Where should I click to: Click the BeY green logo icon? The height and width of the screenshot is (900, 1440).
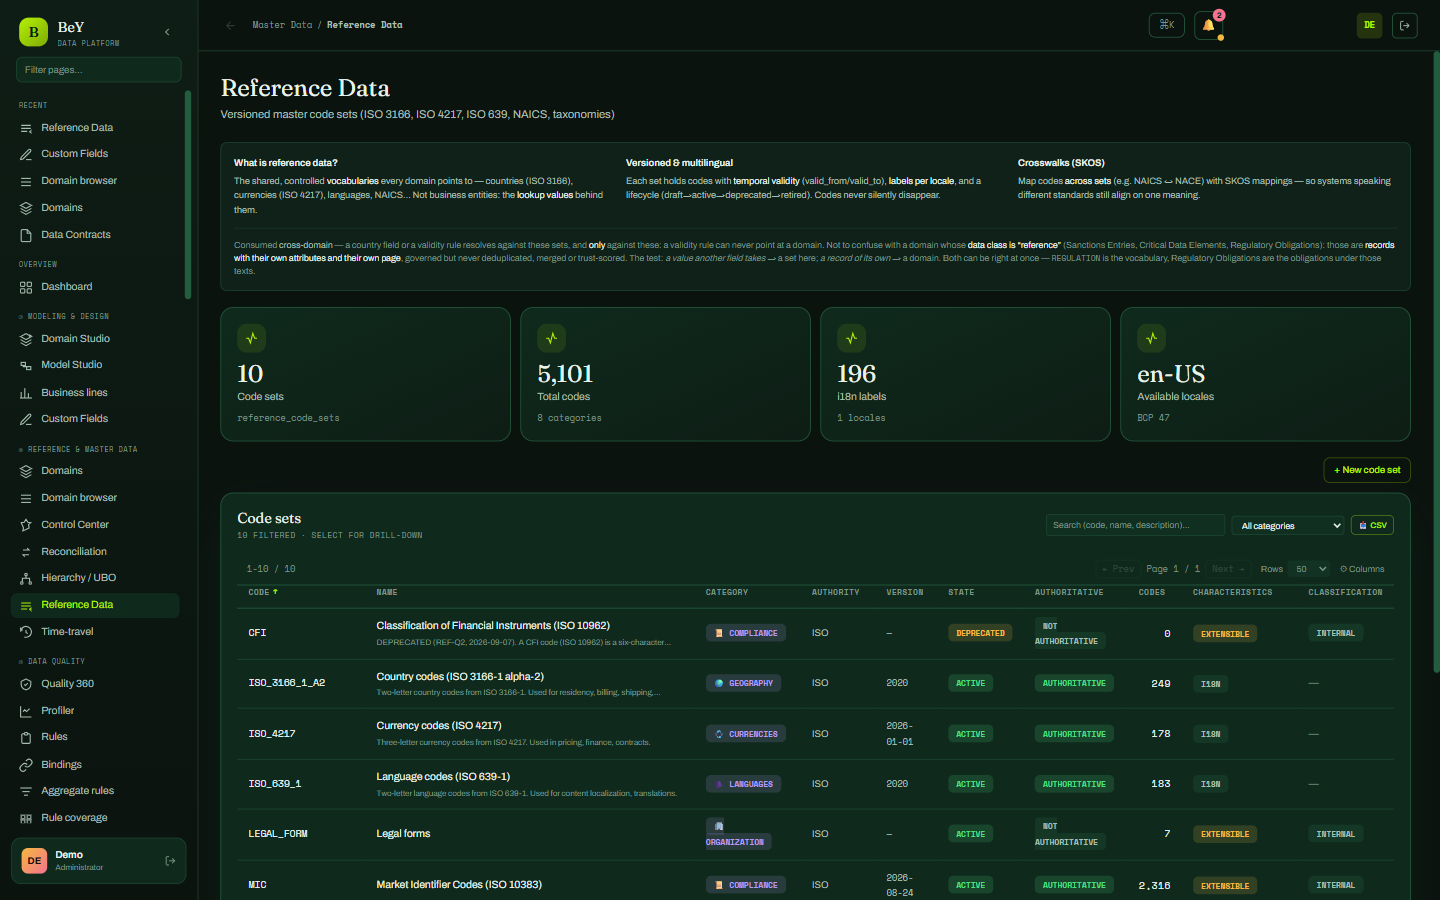click(33, 32)
